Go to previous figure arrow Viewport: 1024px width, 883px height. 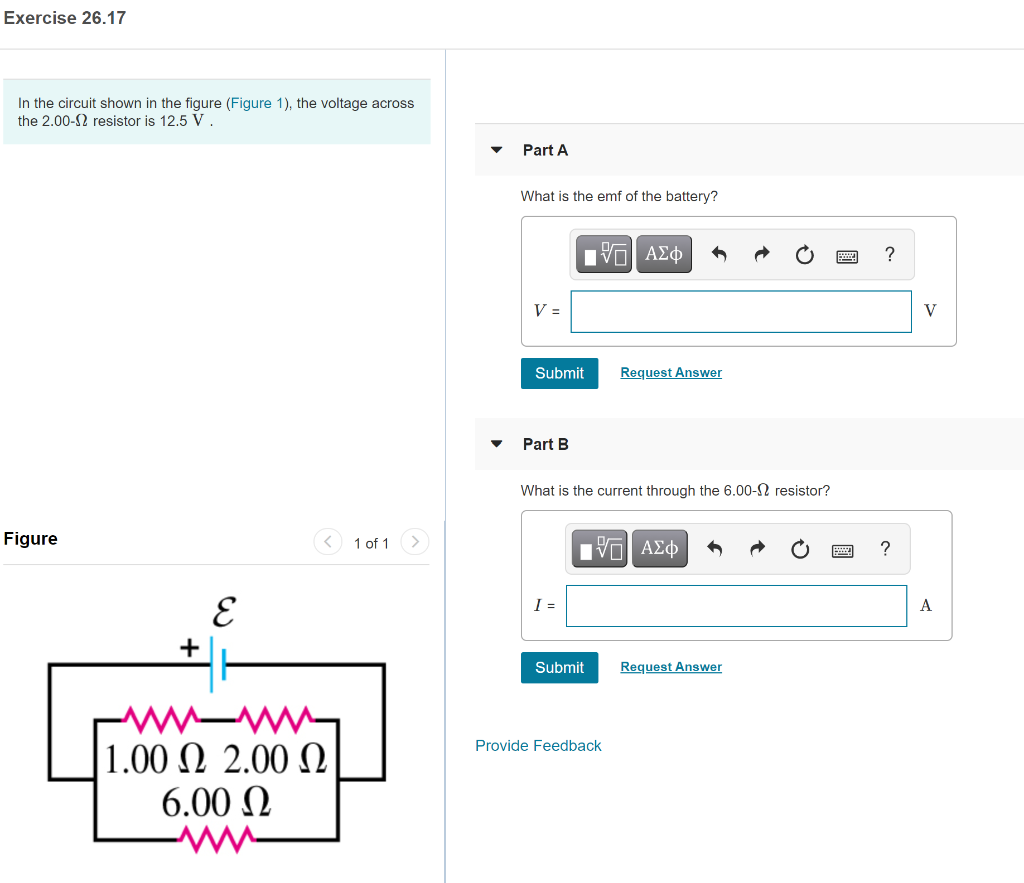[328, 541]
